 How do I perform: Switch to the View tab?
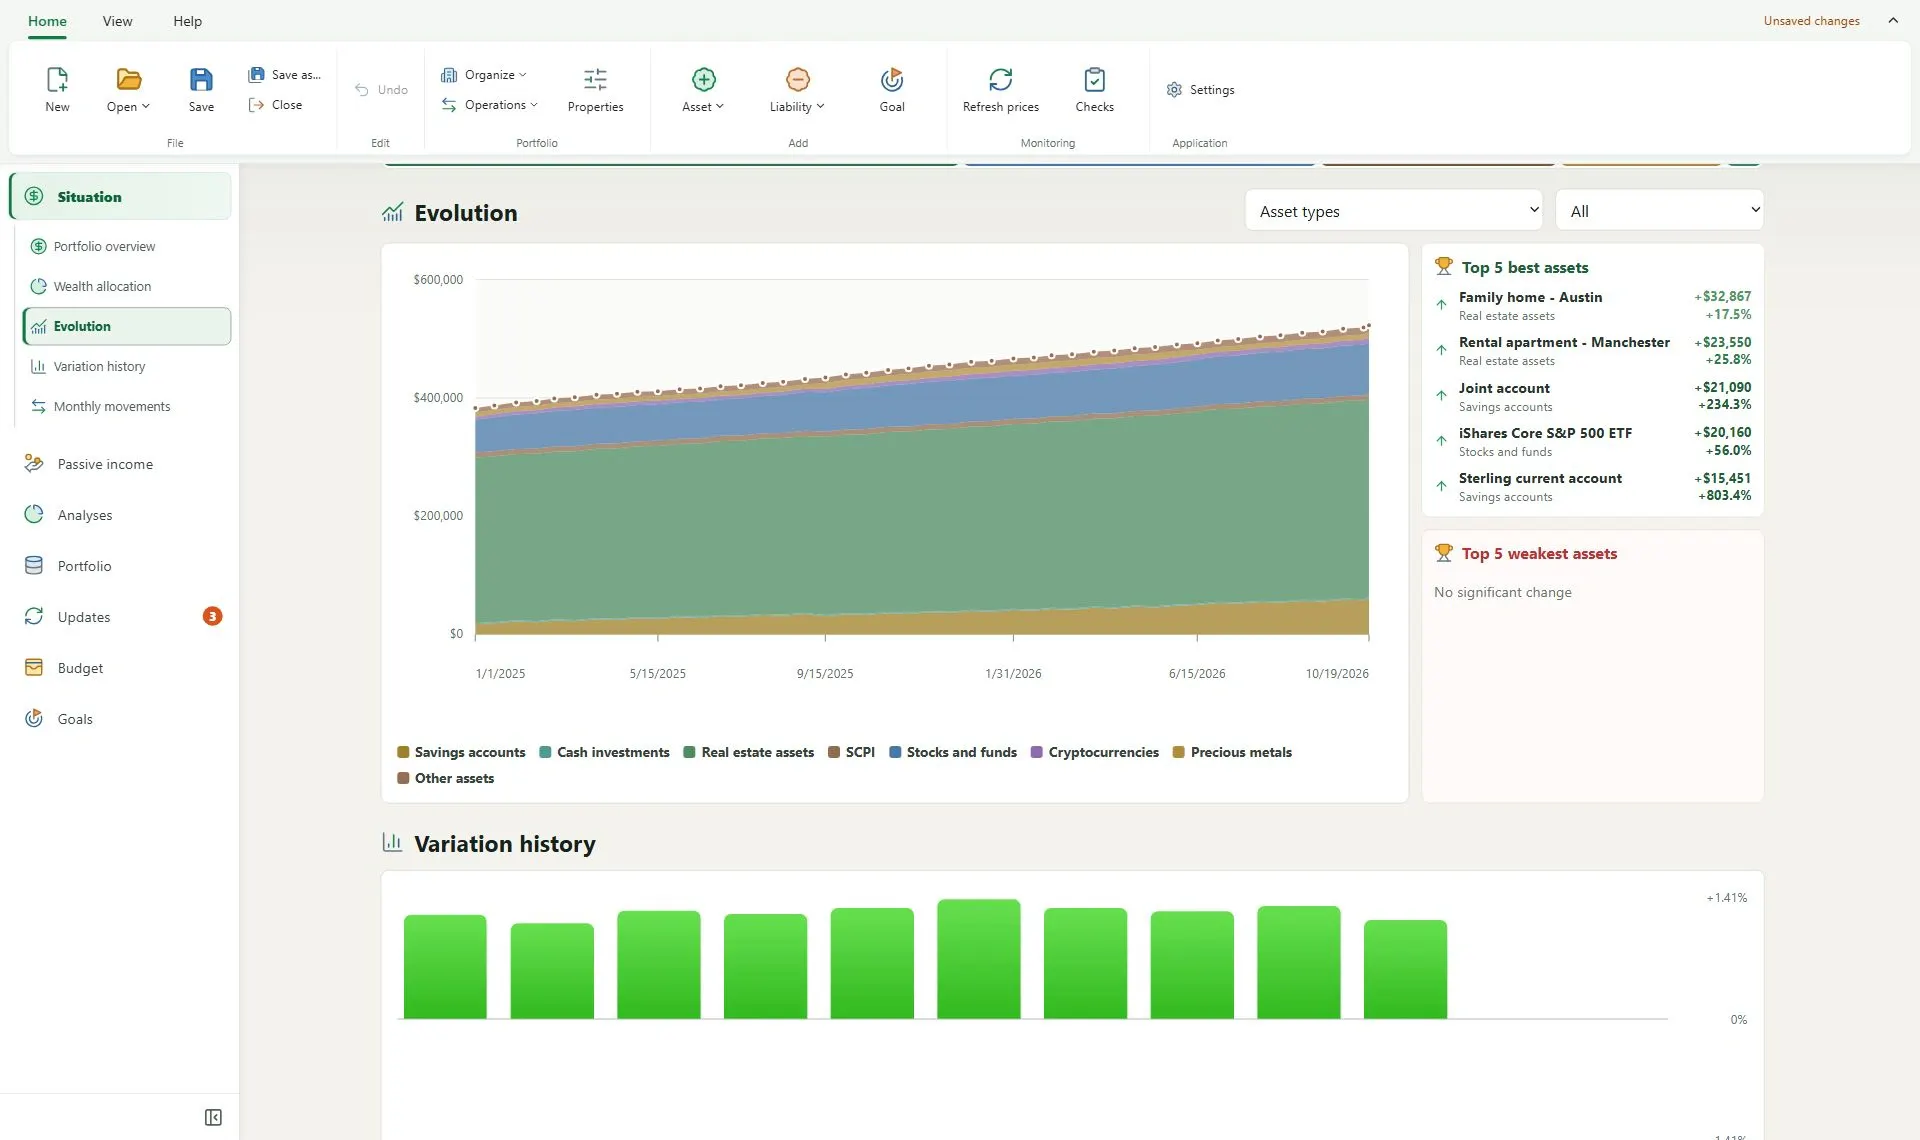pyautogui.click(x=117, y=21)
